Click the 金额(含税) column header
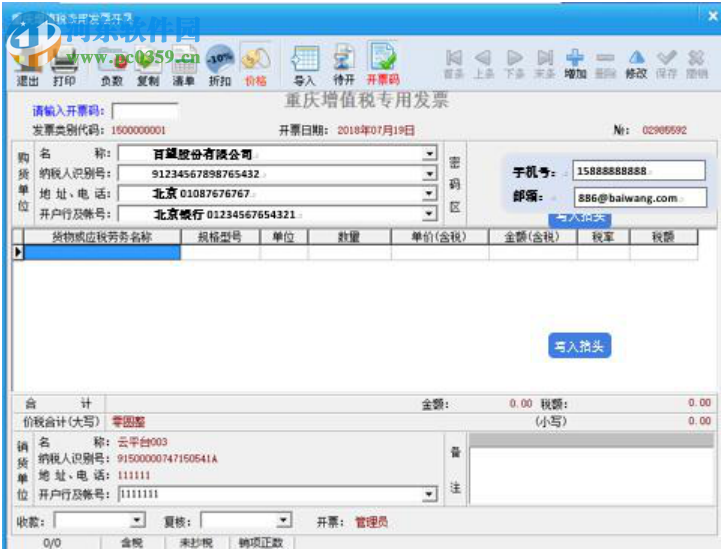This screenshot has height=552, width=726. pyautogui.click(x=532, y=237)
